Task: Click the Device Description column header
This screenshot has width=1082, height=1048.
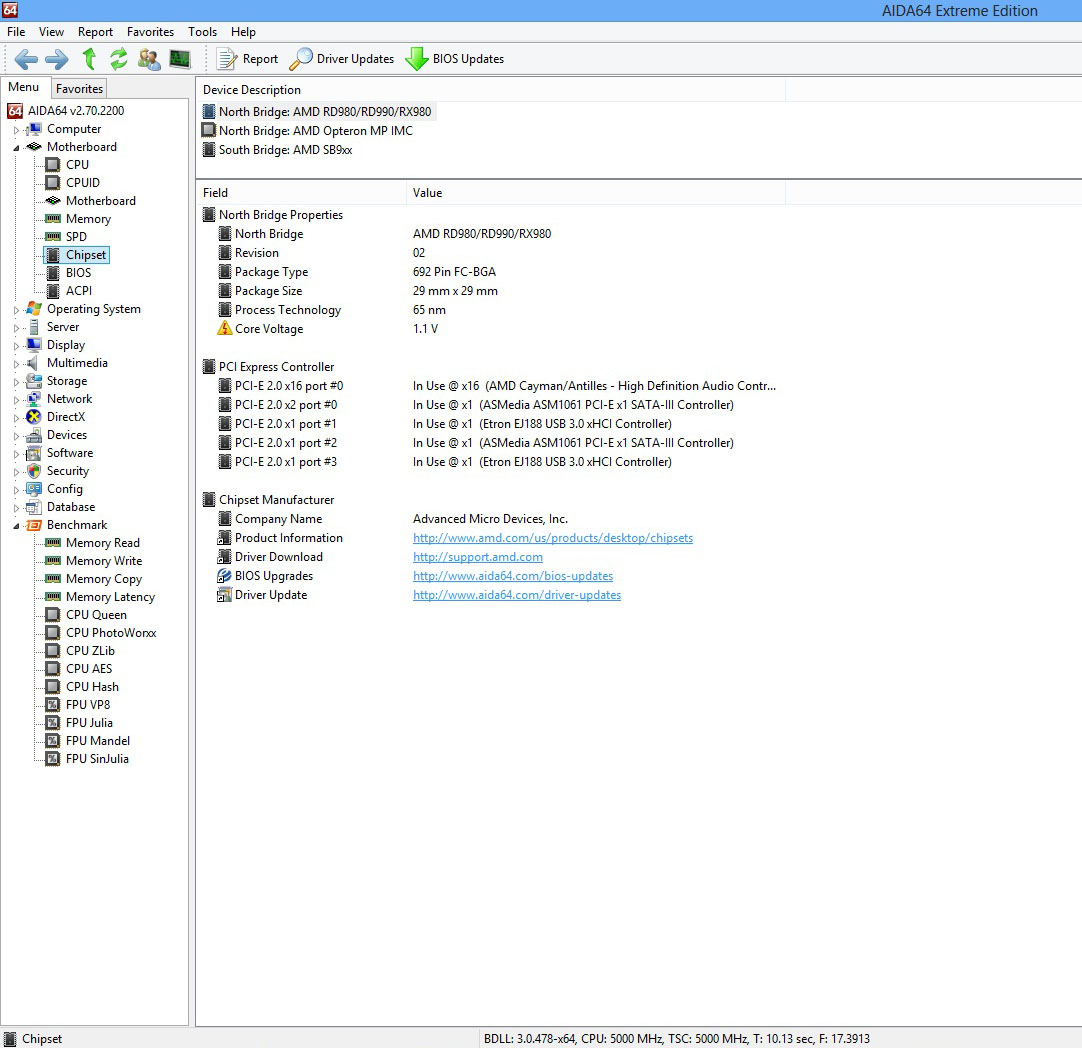Action: 491,90
